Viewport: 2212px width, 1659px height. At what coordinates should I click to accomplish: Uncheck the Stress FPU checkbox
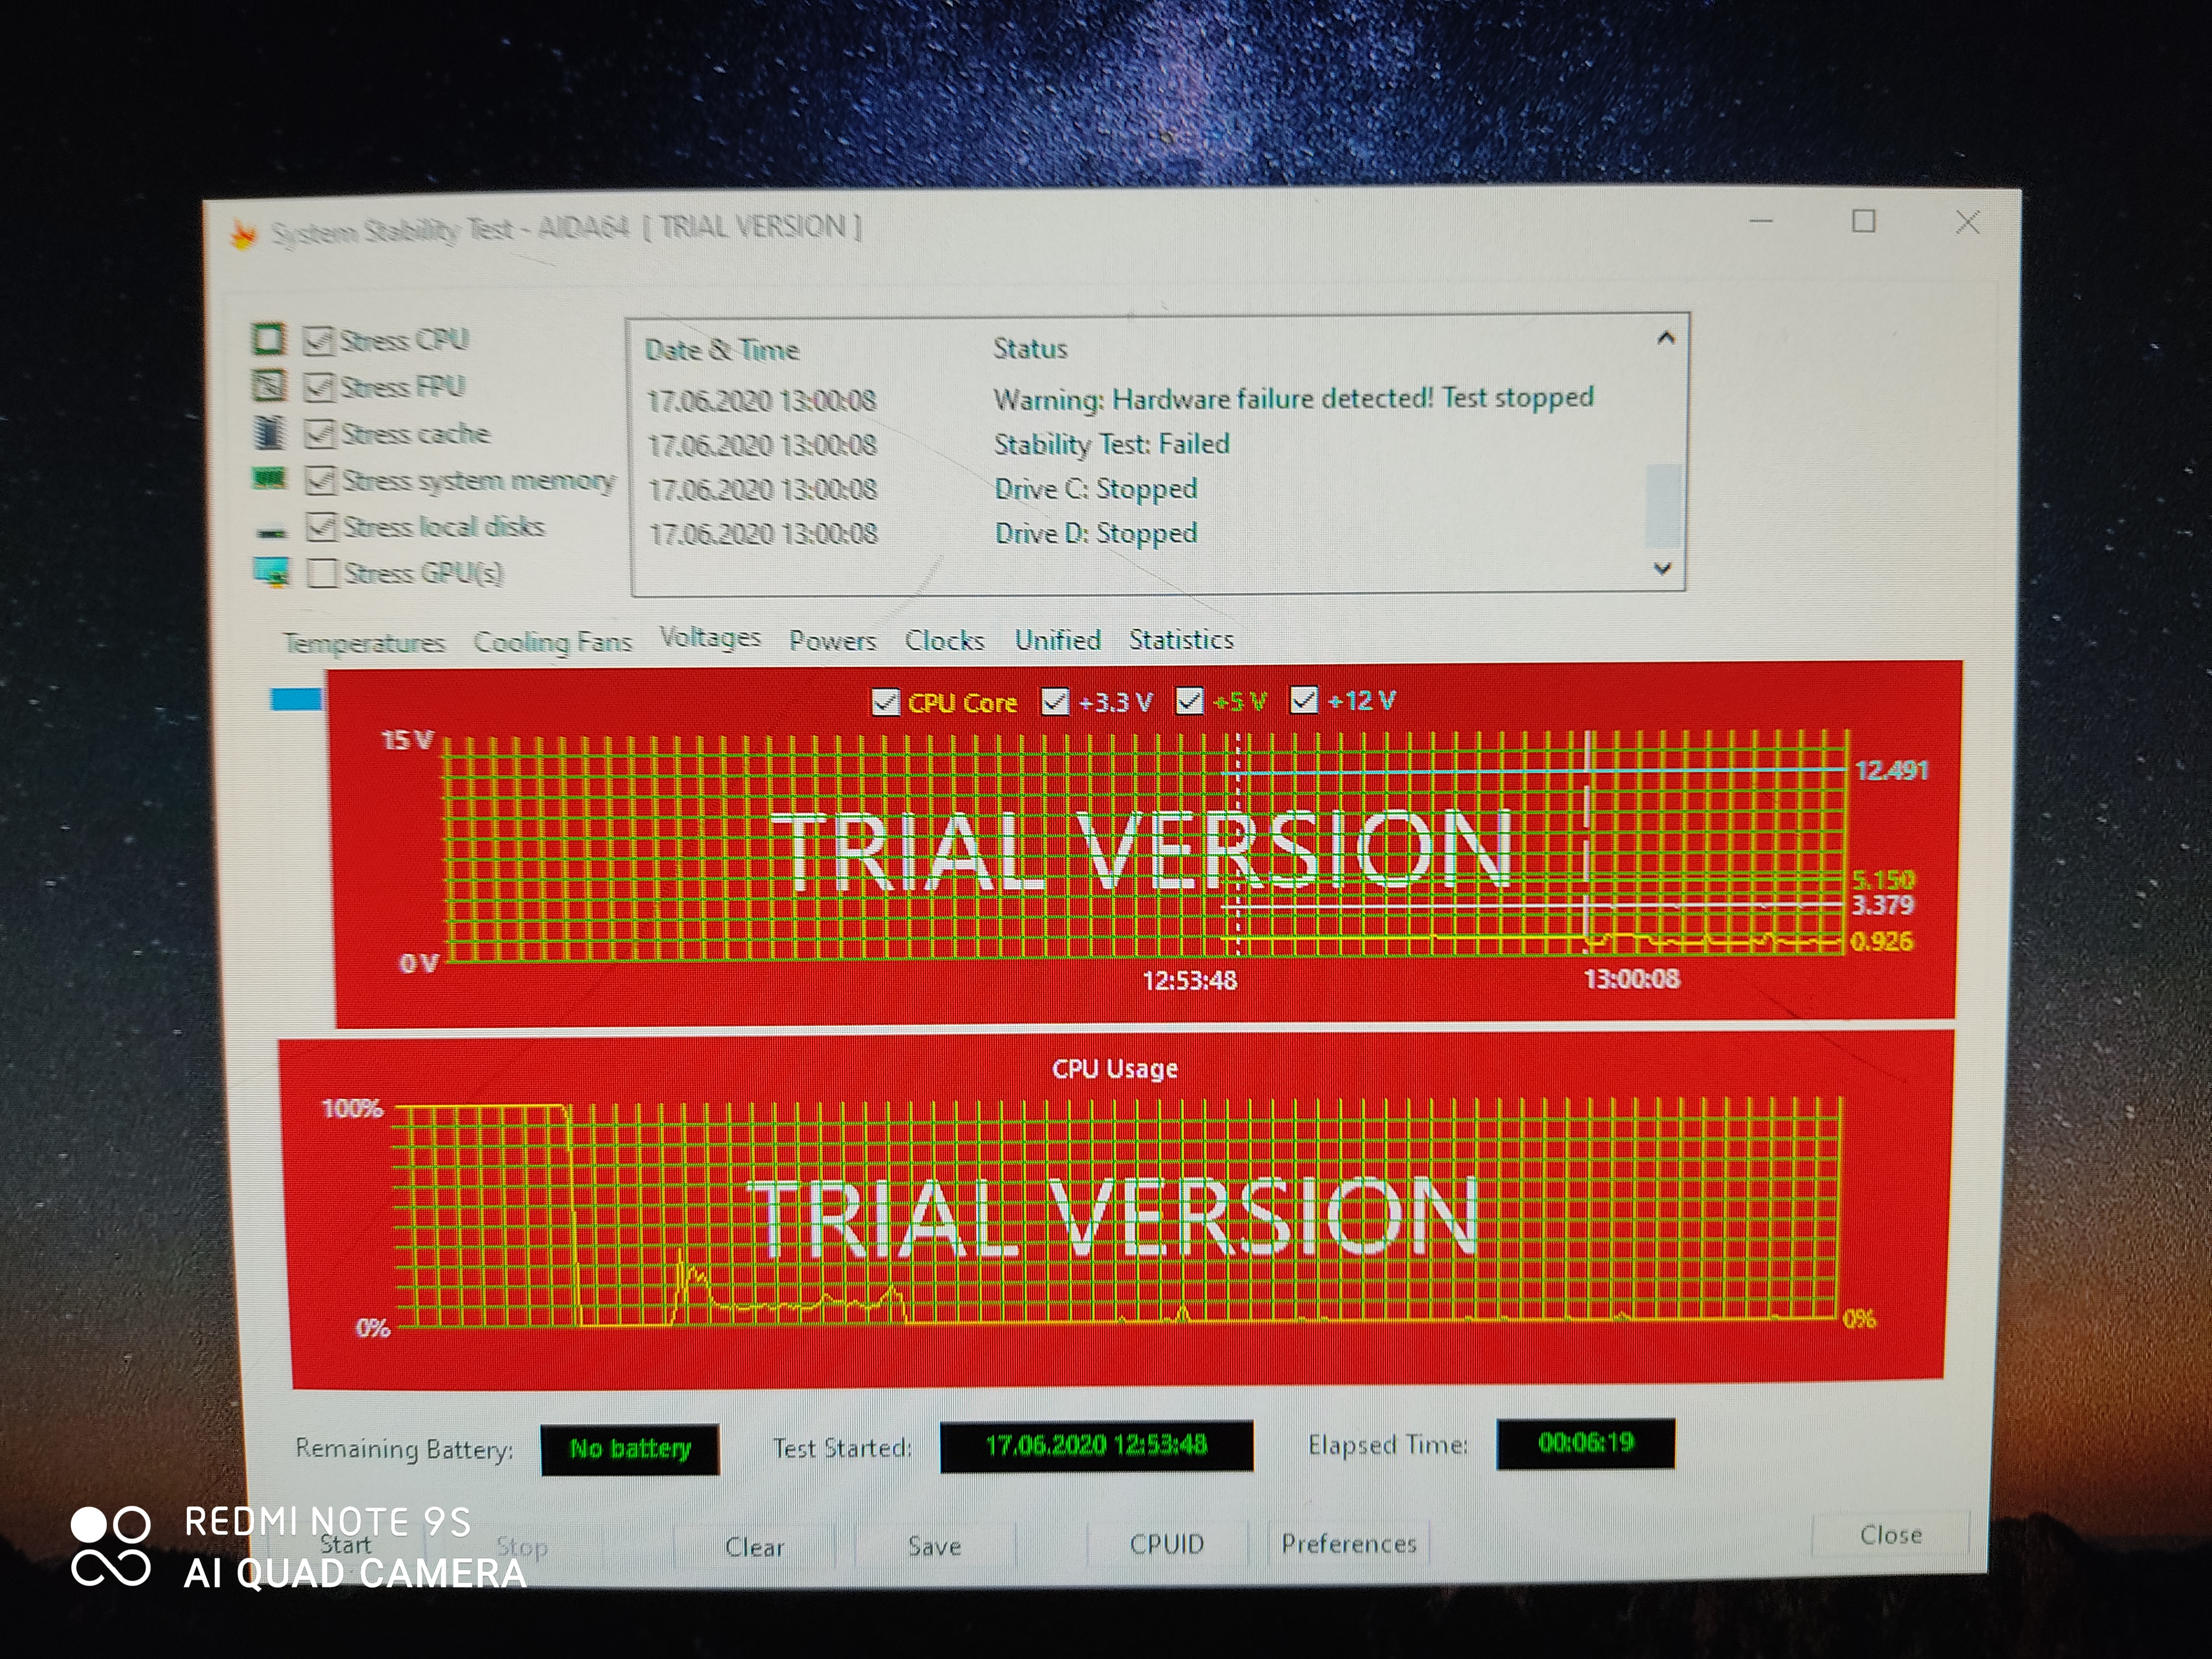(320, 387)
